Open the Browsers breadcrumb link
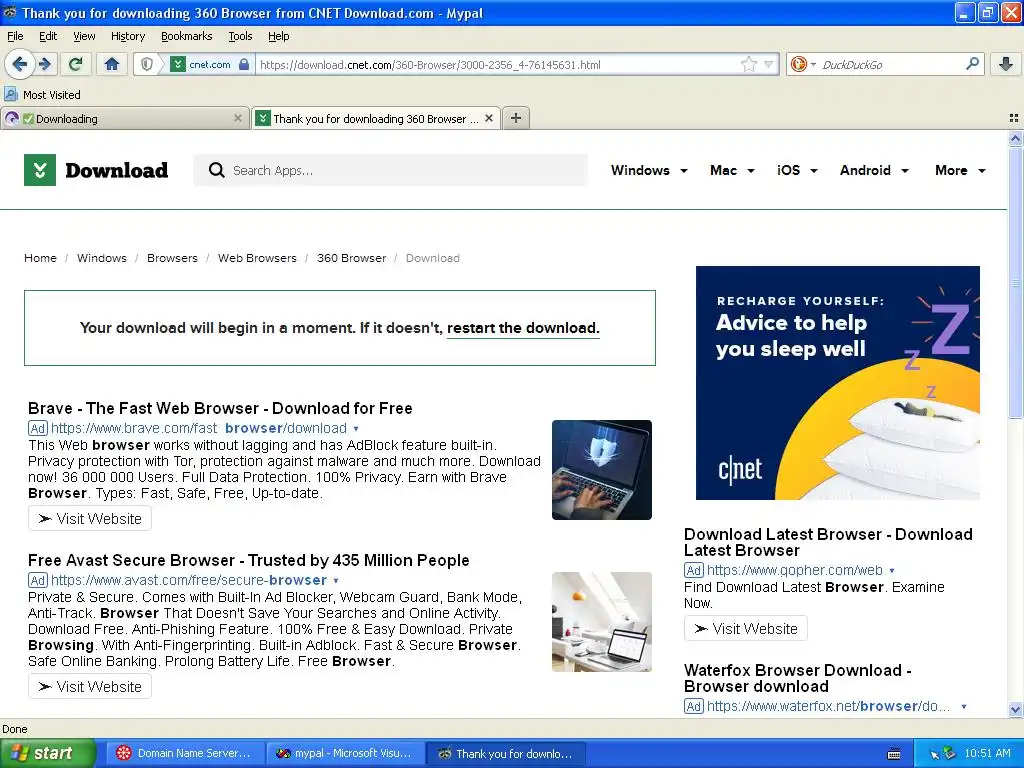This screenshot has width=1024, height=768. pyautogui.click(x=172, y=258)
